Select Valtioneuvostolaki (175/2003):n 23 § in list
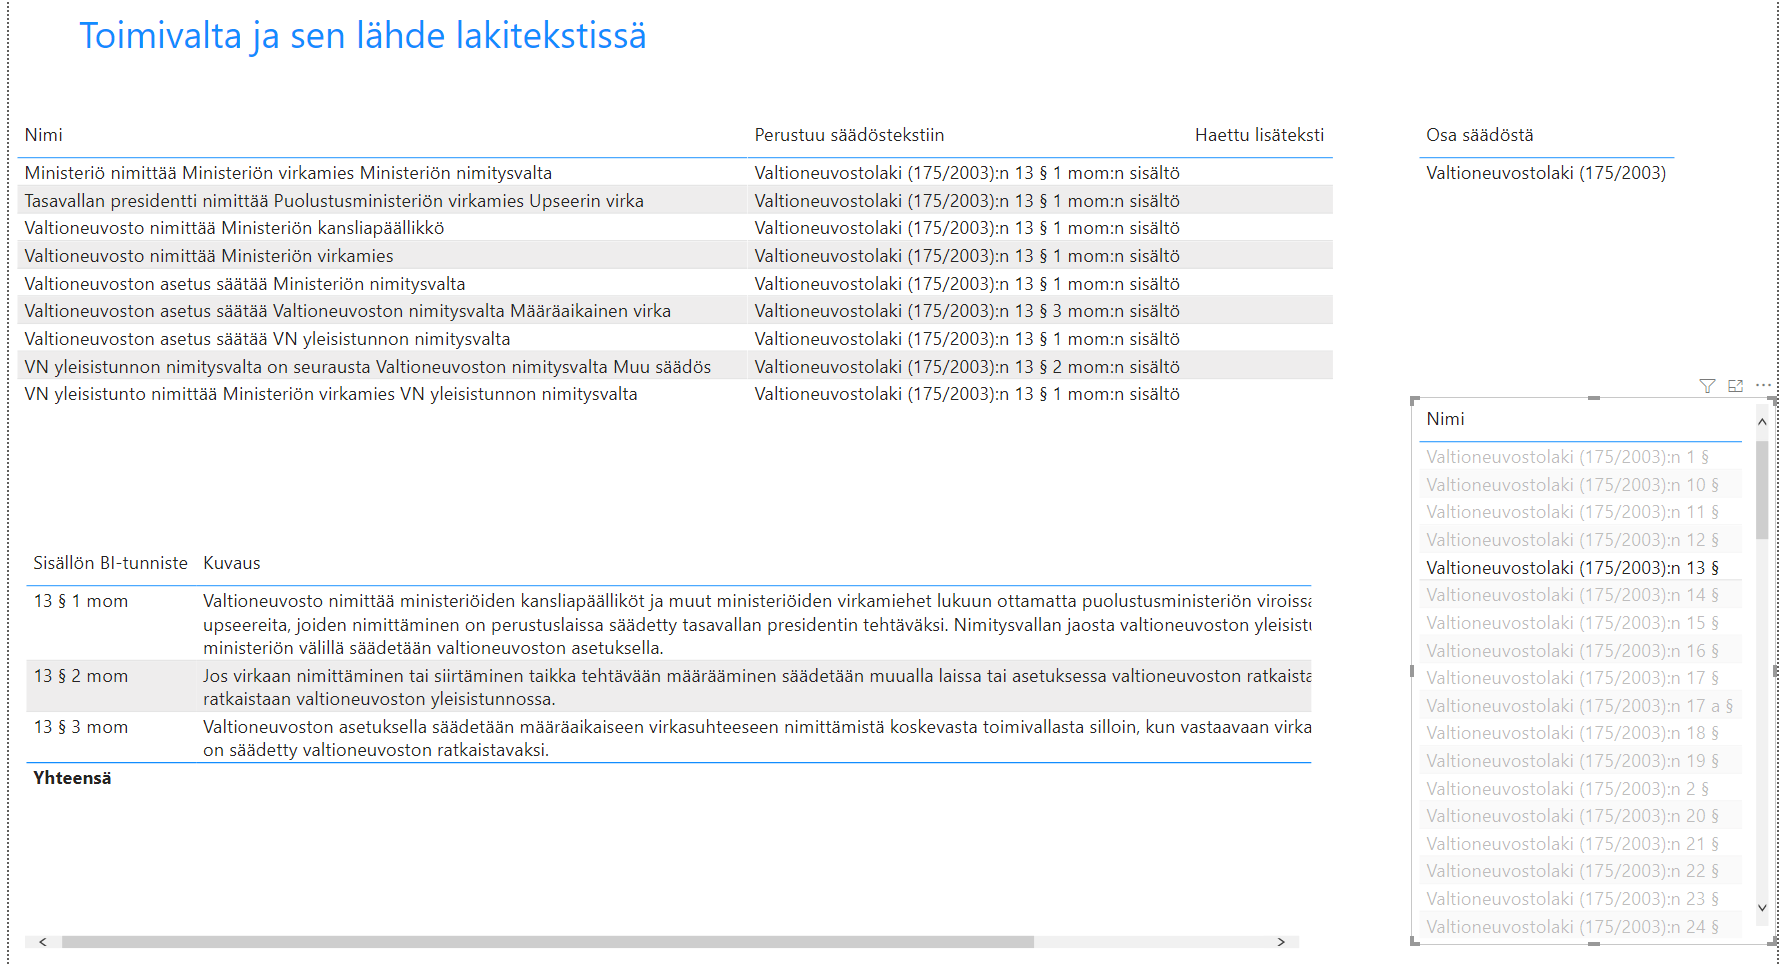The height and width of the screenshot is (964, 1792). [1572, 899]
